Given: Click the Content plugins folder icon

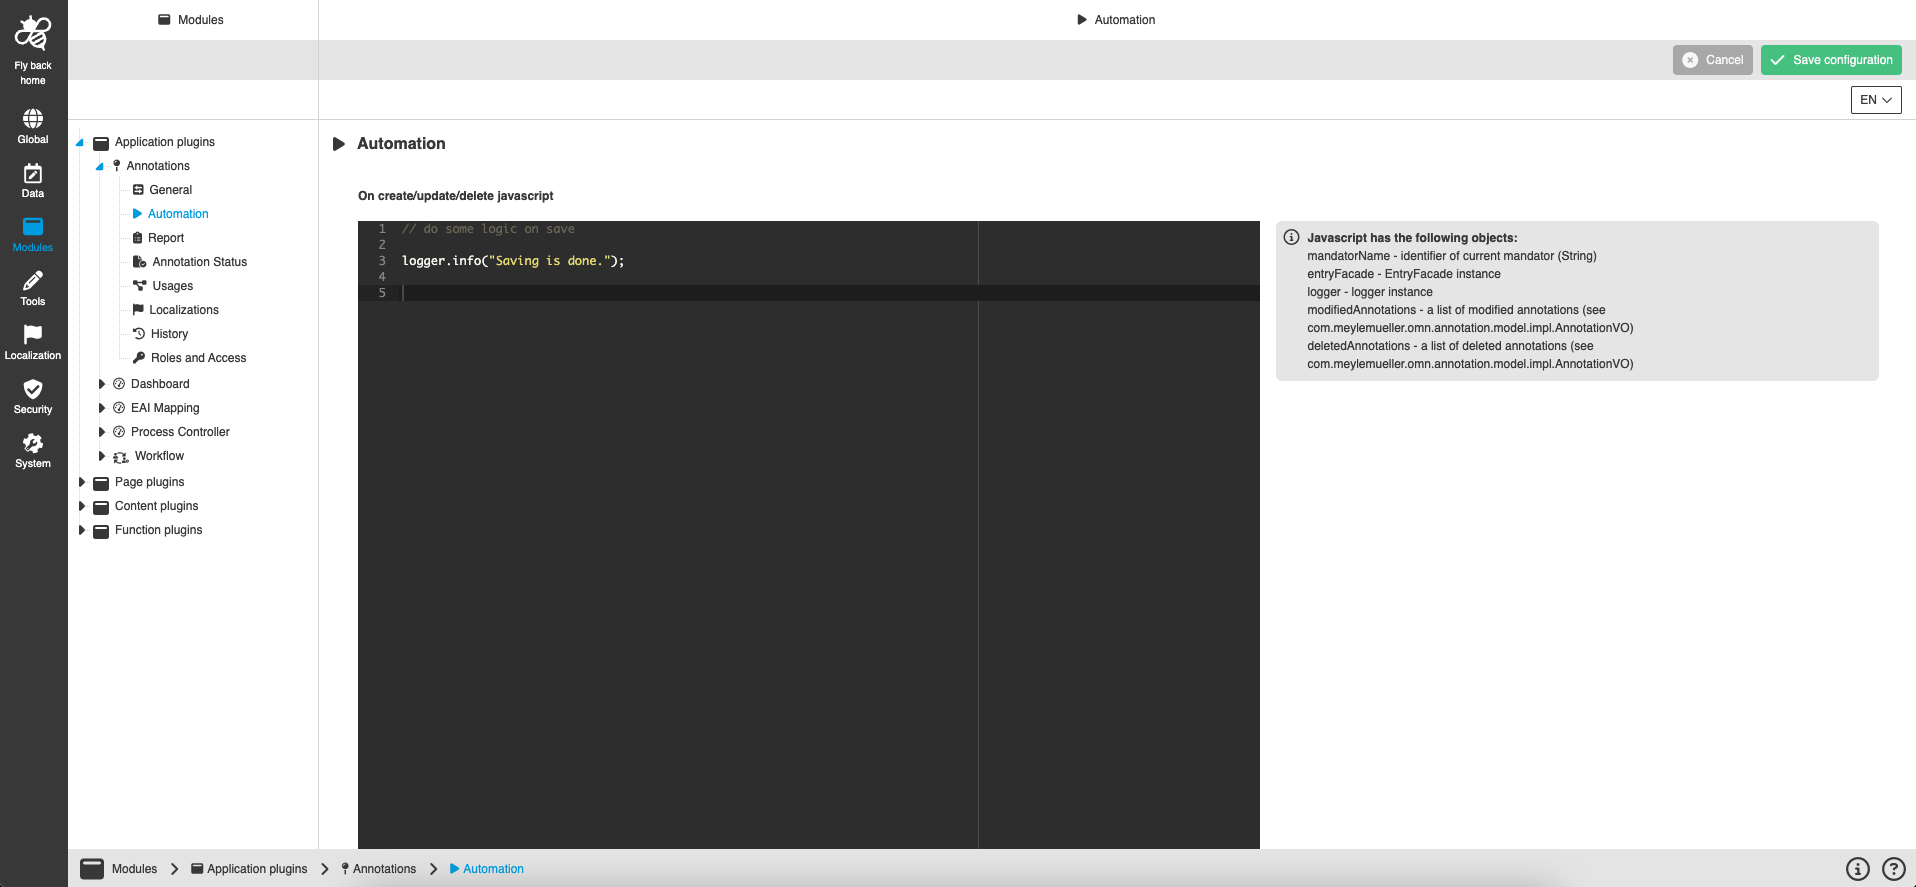Looking at the screenshot, I should [x=101, y=507].
